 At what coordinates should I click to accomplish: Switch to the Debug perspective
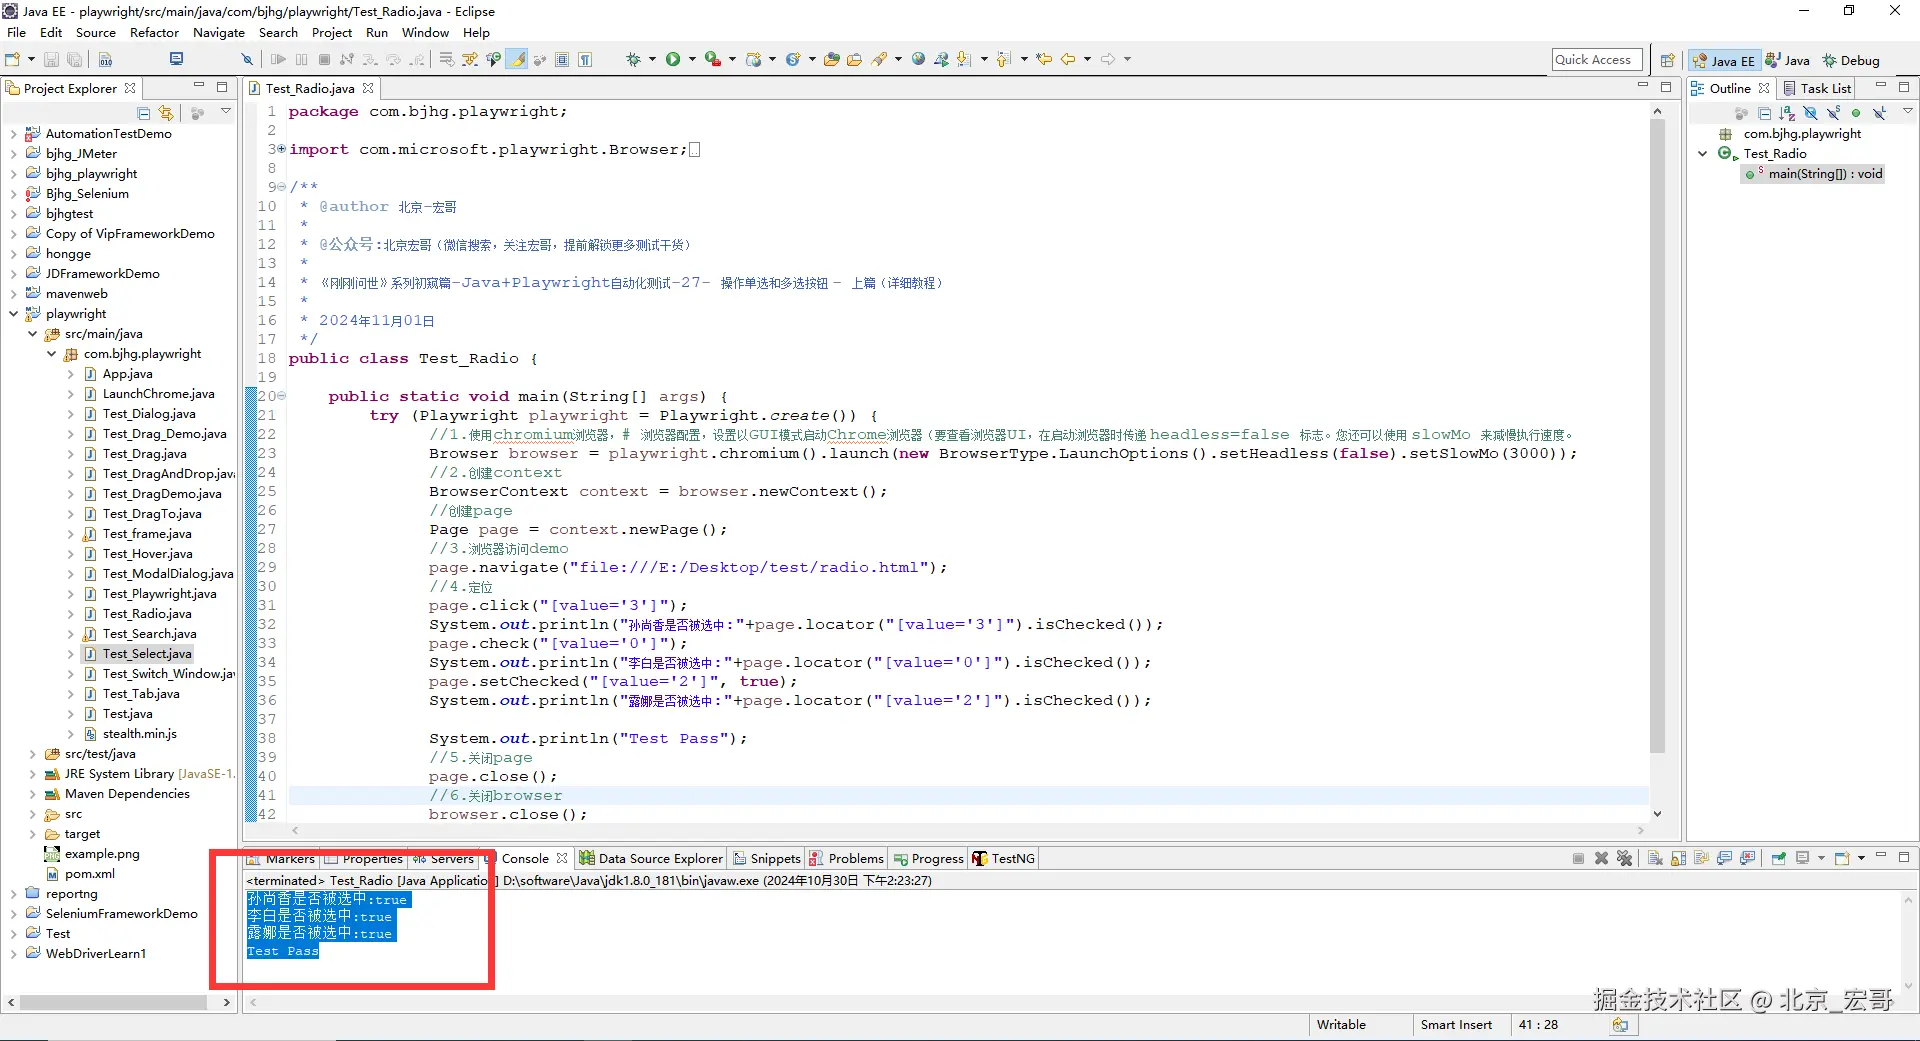click(x=1851, y=60)
